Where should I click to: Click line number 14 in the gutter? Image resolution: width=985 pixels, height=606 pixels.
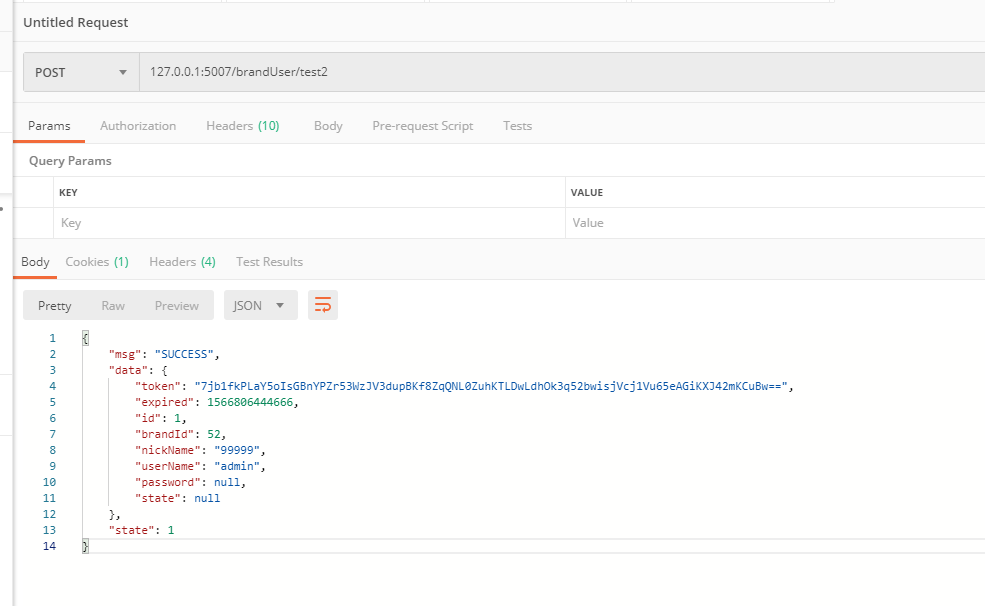(49, 546)
